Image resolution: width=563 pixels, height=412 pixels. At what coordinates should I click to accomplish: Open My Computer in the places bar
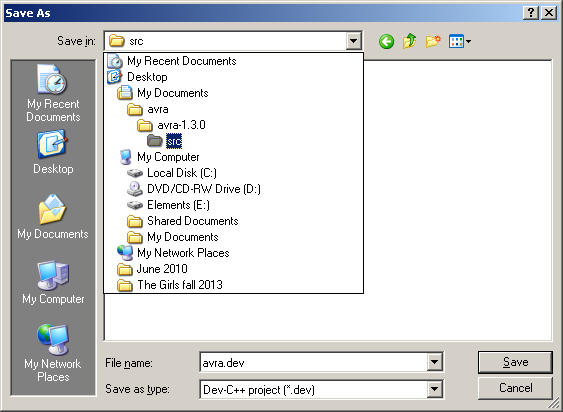pos(53,282)
